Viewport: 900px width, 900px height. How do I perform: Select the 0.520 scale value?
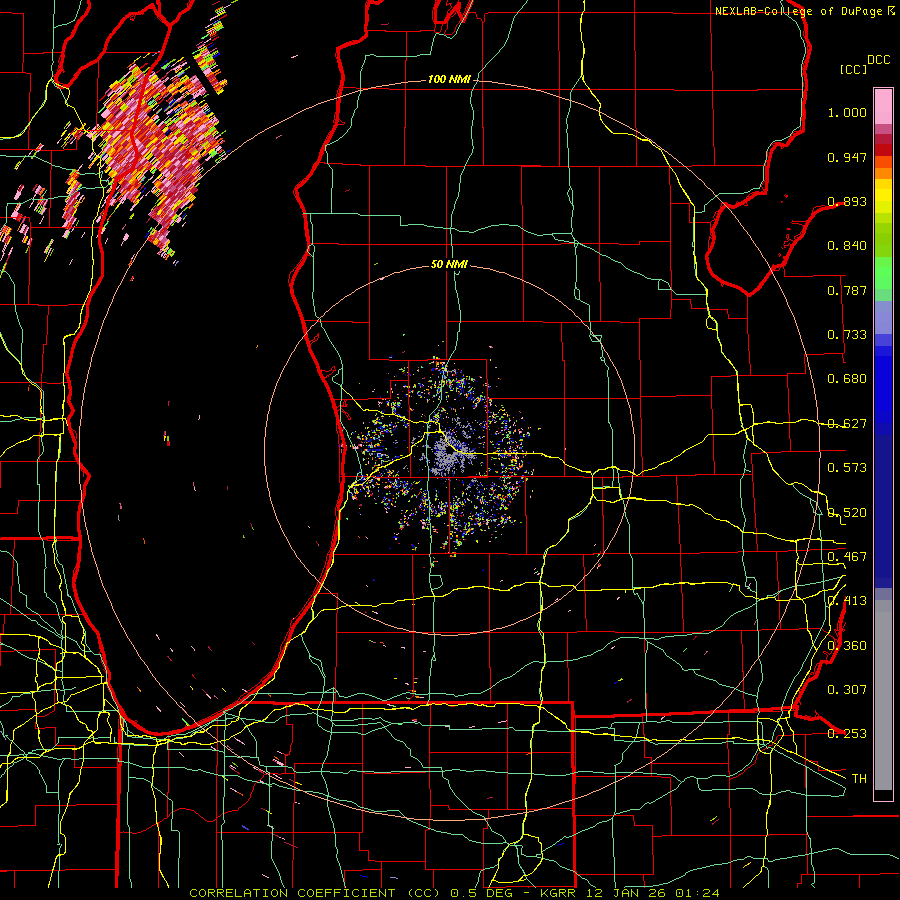(847, 513)
